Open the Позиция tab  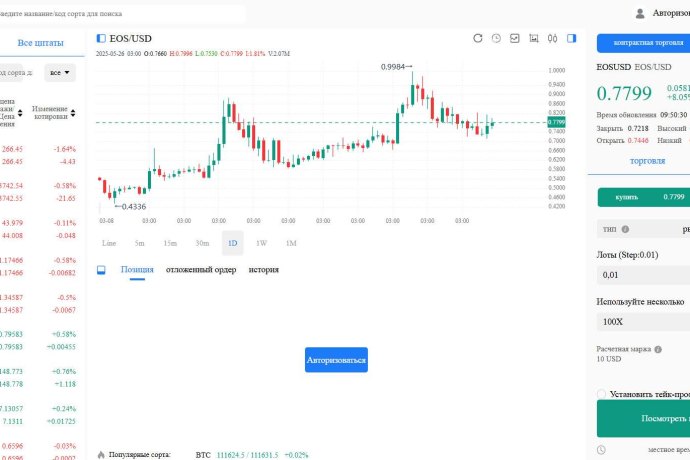click(137, 269)
